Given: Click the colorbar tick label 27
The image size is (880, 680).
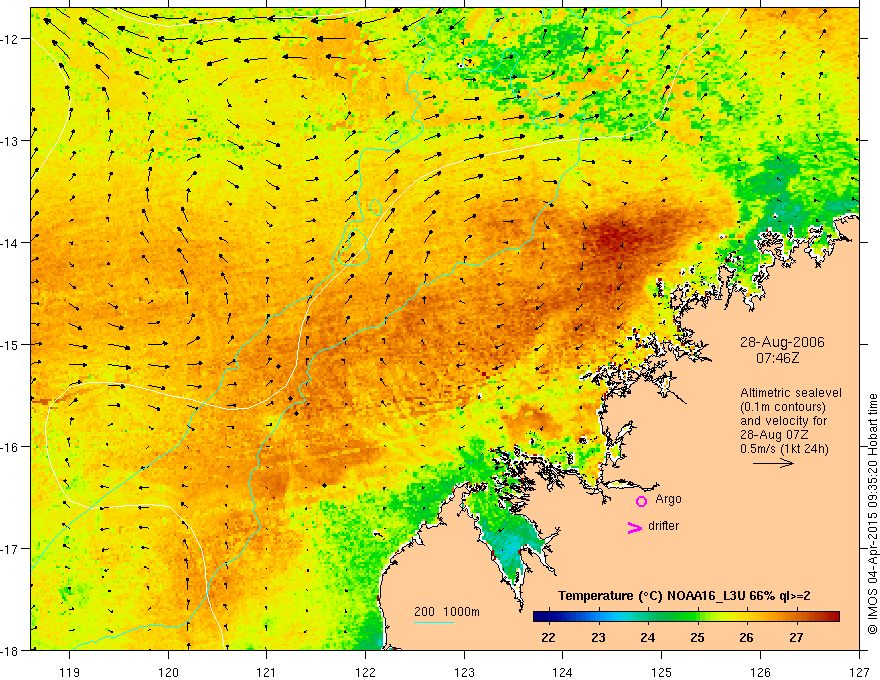Looking at the screenshot, I should (x=796, y=637).
